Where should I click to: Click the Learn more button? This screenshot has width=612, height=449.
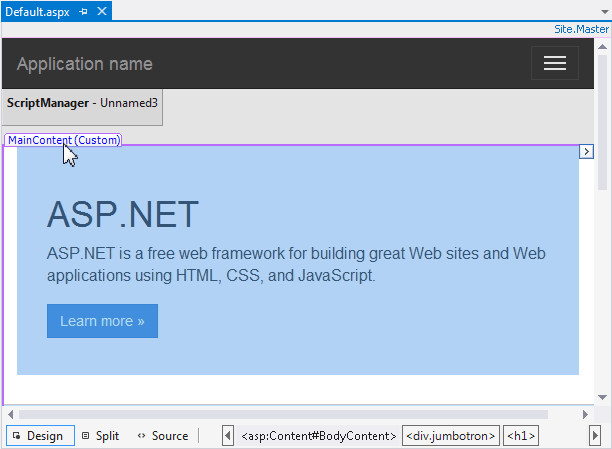(102, 321)
